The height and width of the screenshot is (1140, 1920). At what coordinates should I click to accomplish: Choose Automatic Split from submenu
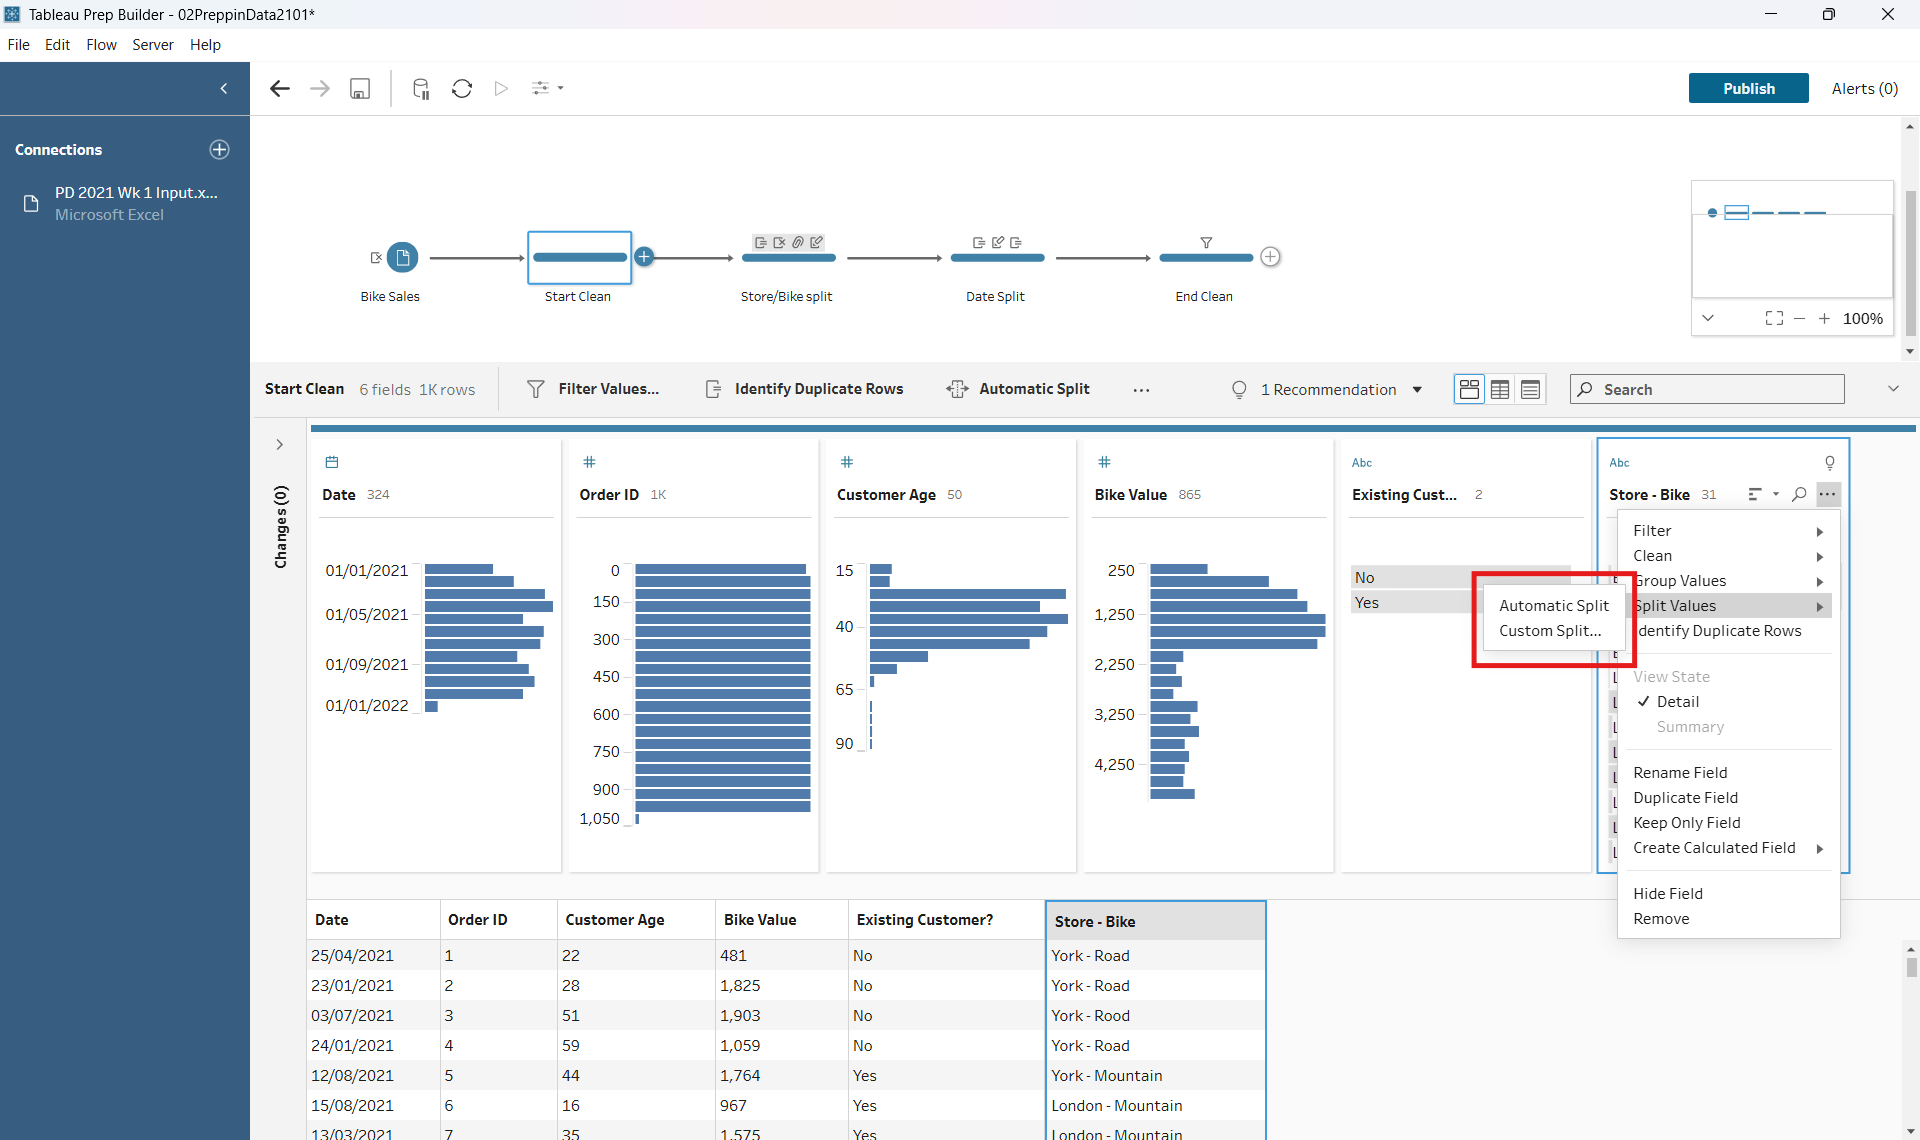1553,606
